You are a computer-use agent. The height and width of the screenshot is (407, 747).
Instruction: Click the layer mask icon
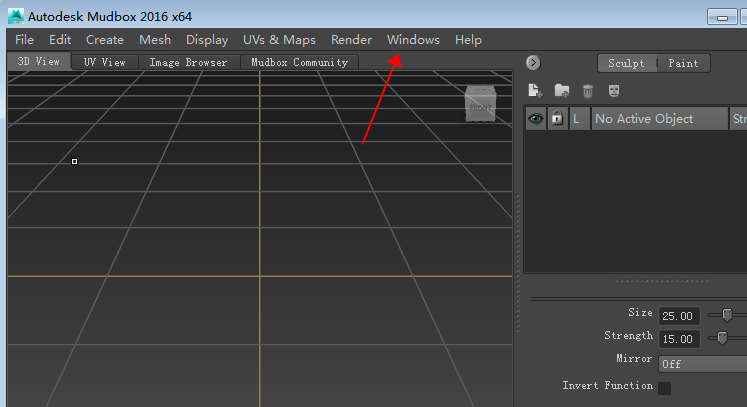coord(614,91)
